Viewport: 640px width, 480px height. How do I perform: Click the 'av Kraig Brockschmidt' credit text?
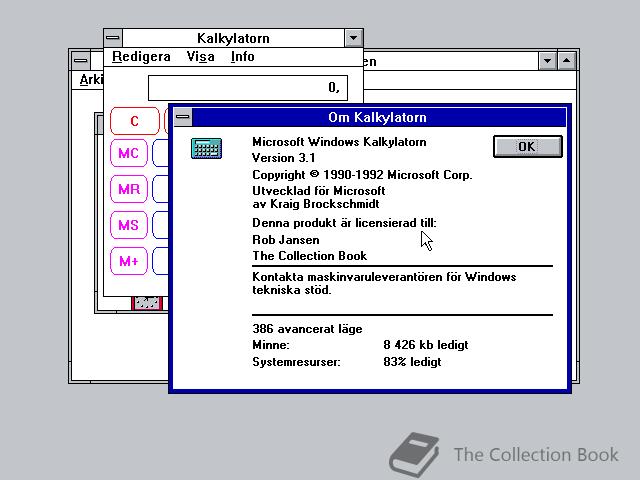(316, 204)
